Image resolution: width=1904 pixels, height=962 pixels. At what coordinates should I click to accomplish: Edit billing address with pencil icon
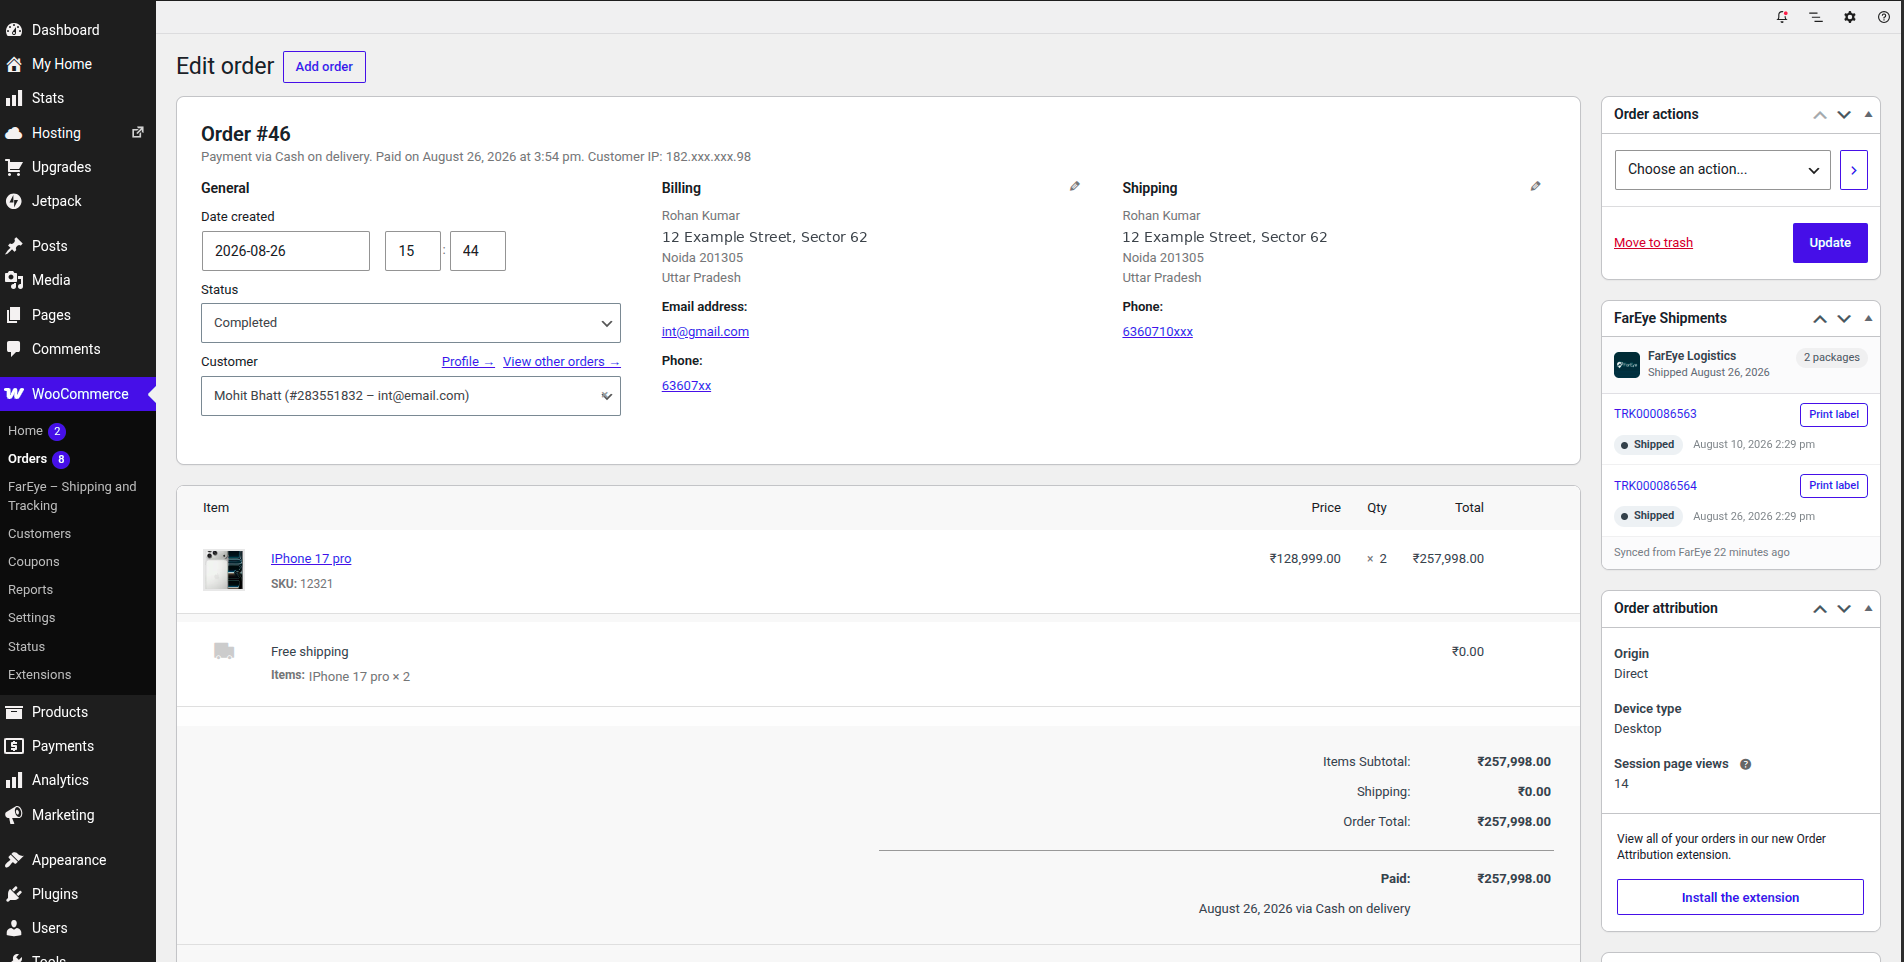[x=1075, y=186]
